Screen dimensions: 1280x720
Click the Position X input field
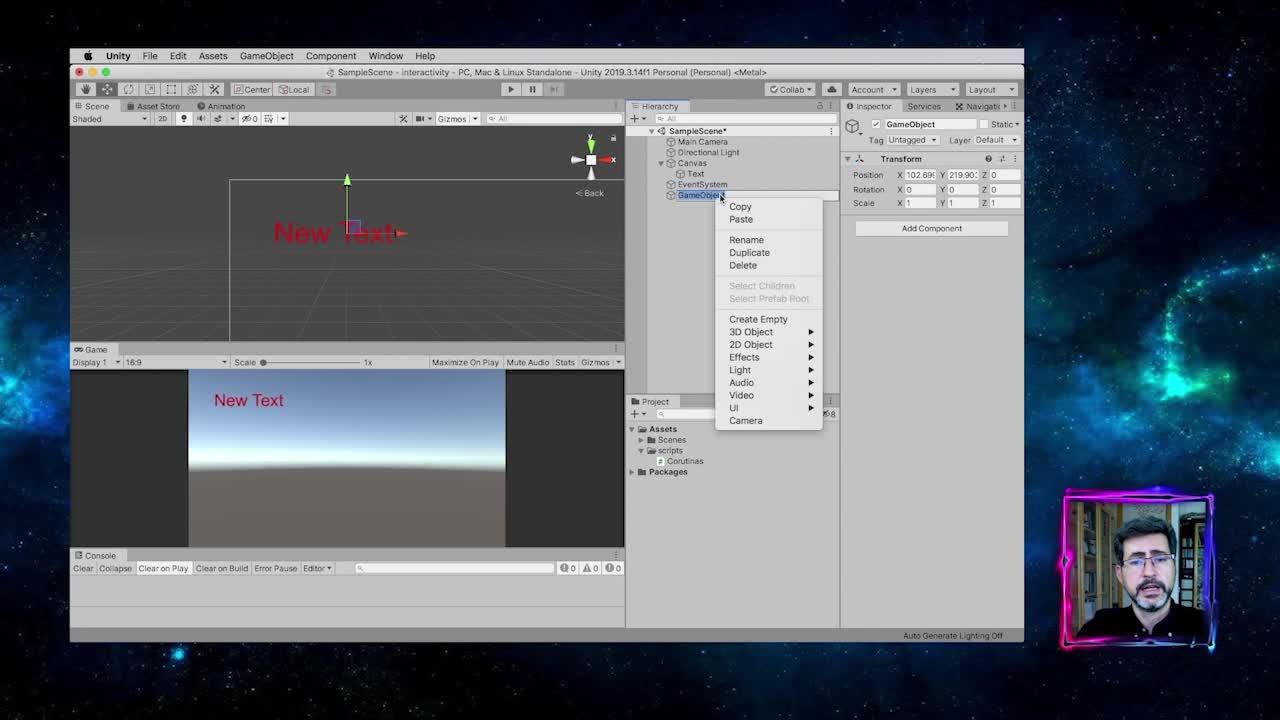tap(920, 175)
